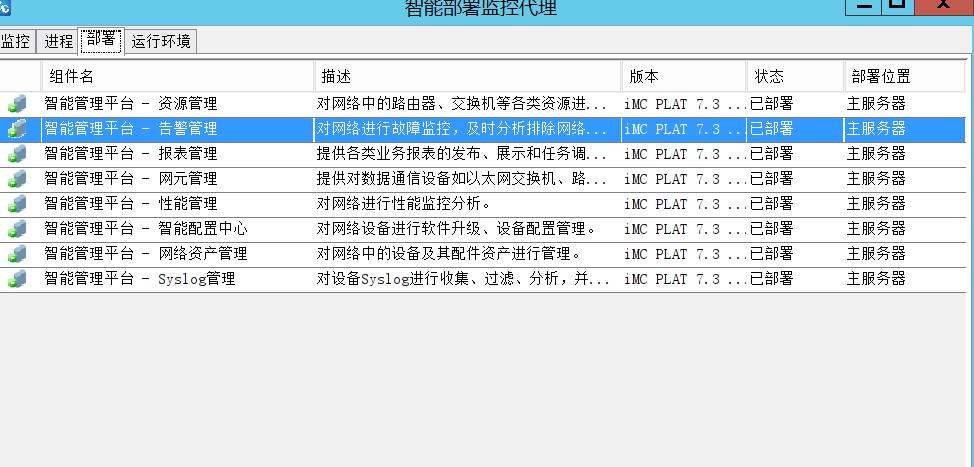Screen dimensions: 974x467
Task: Select row 智能管理平台 - 性能管理
Action: (x=483, y=204)
